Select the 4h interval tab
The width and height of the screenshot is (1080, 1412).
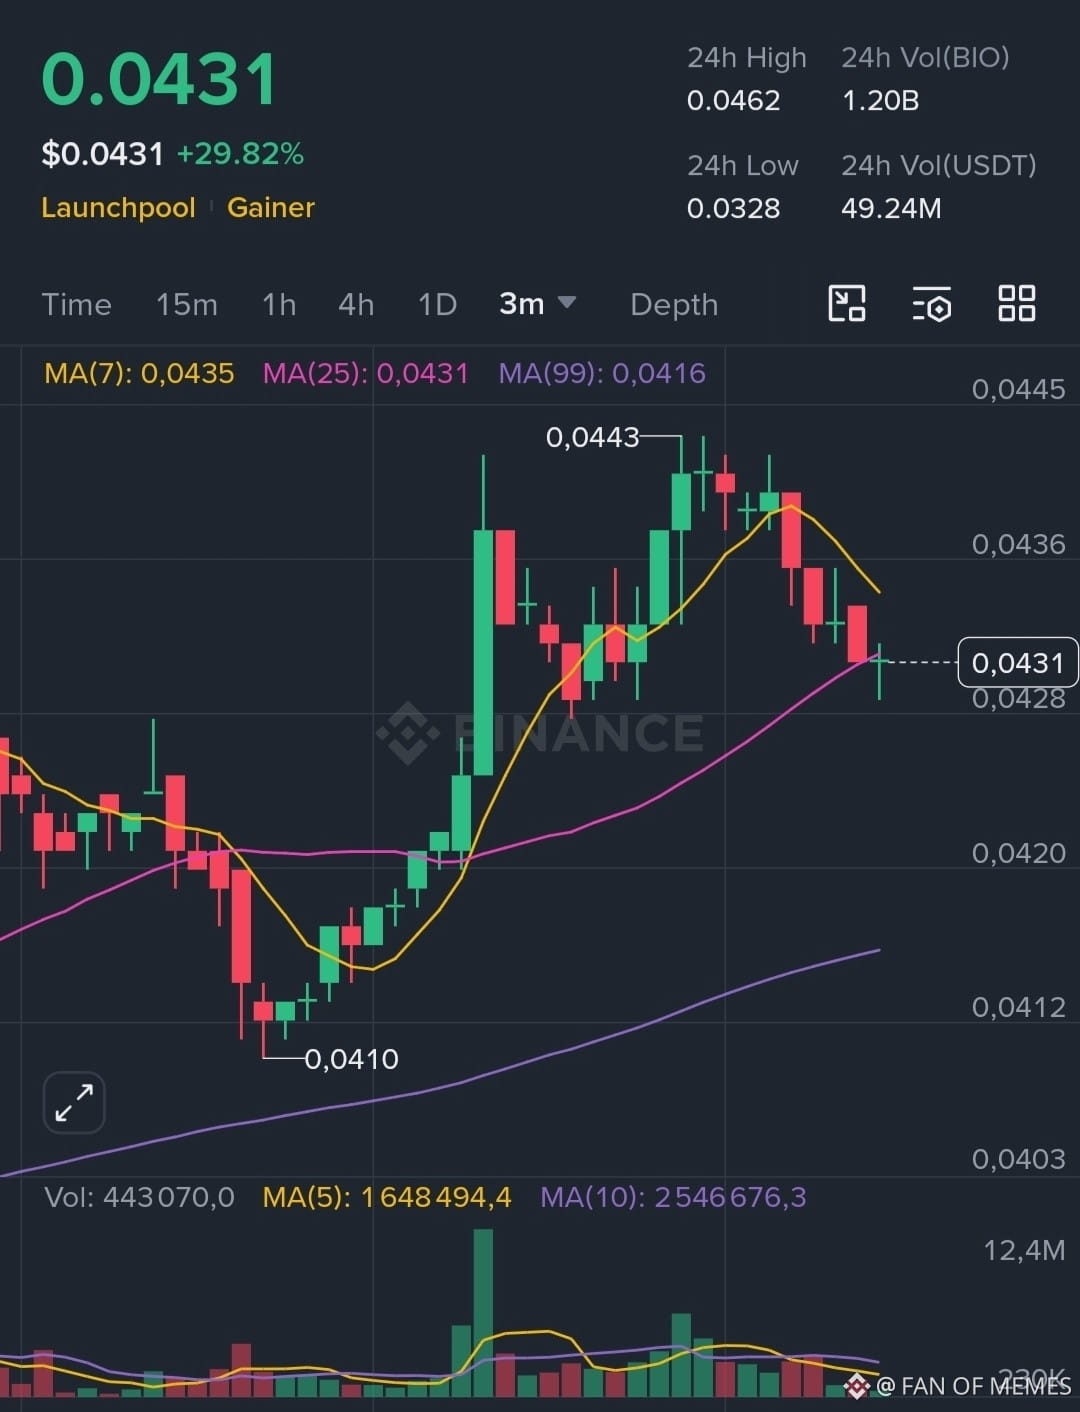click(x=356, y=304)
